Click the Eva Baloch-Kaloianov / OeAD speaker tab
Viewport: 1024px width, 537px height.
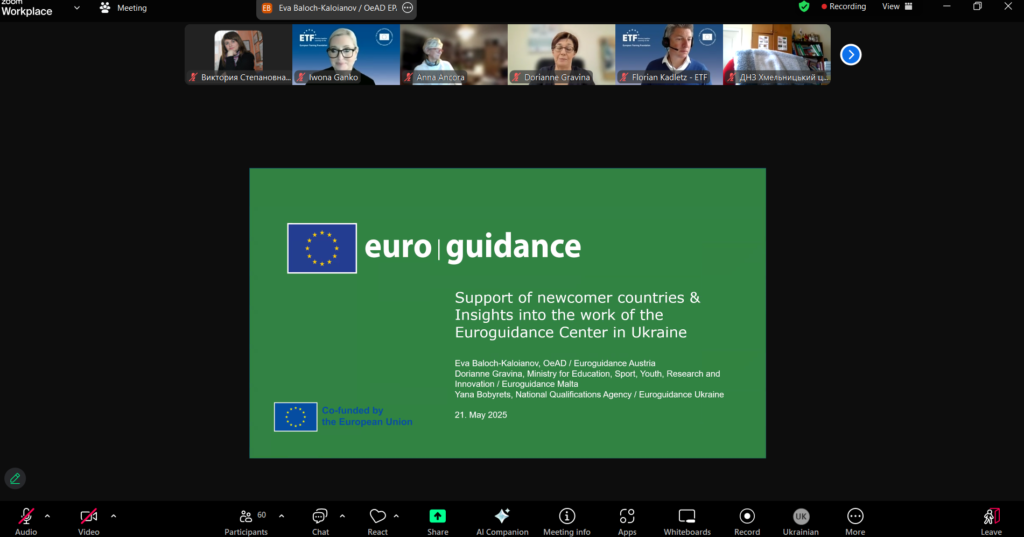[x=336, y=8]
